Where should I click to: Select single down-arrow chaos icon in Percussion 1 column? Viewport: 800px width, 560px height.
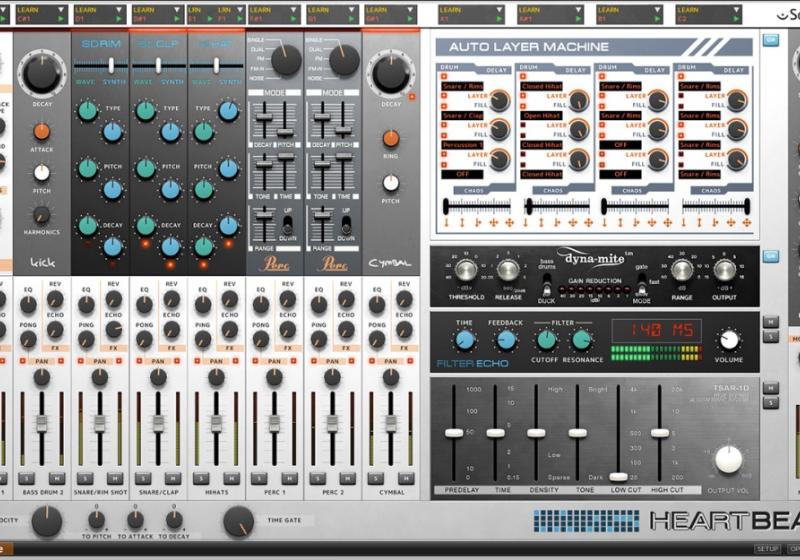point(446,223)
